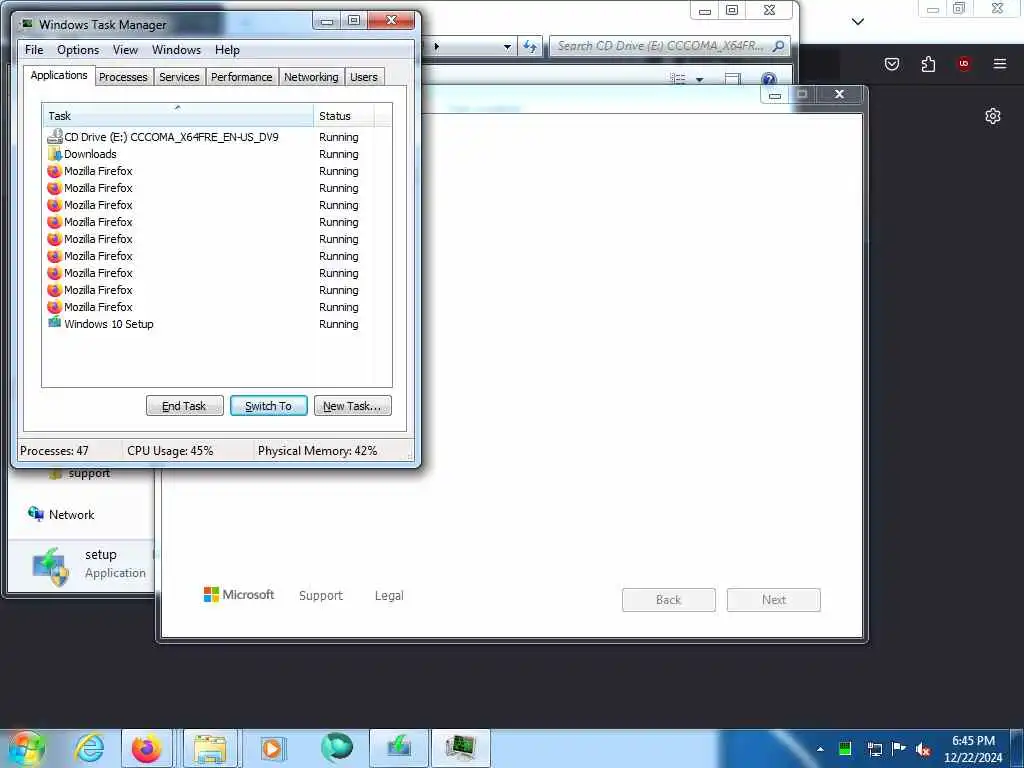
Task: Toggle the preview pane icon in Explorer
Action: pos(733,79)
